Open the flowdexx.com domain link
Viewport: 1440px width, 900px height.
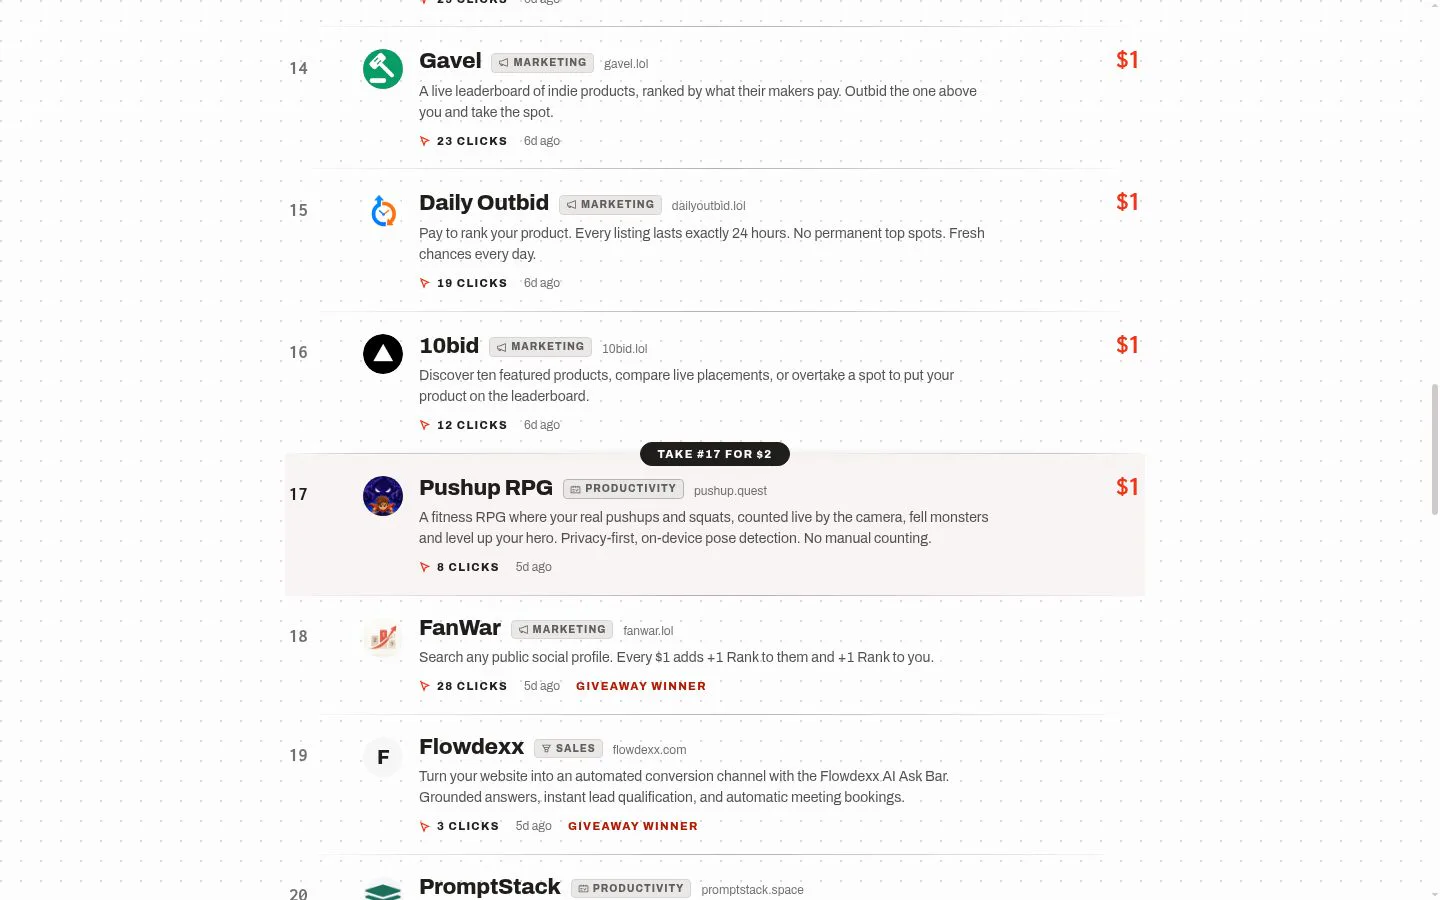pyautogui.click(x=649, y=750)
